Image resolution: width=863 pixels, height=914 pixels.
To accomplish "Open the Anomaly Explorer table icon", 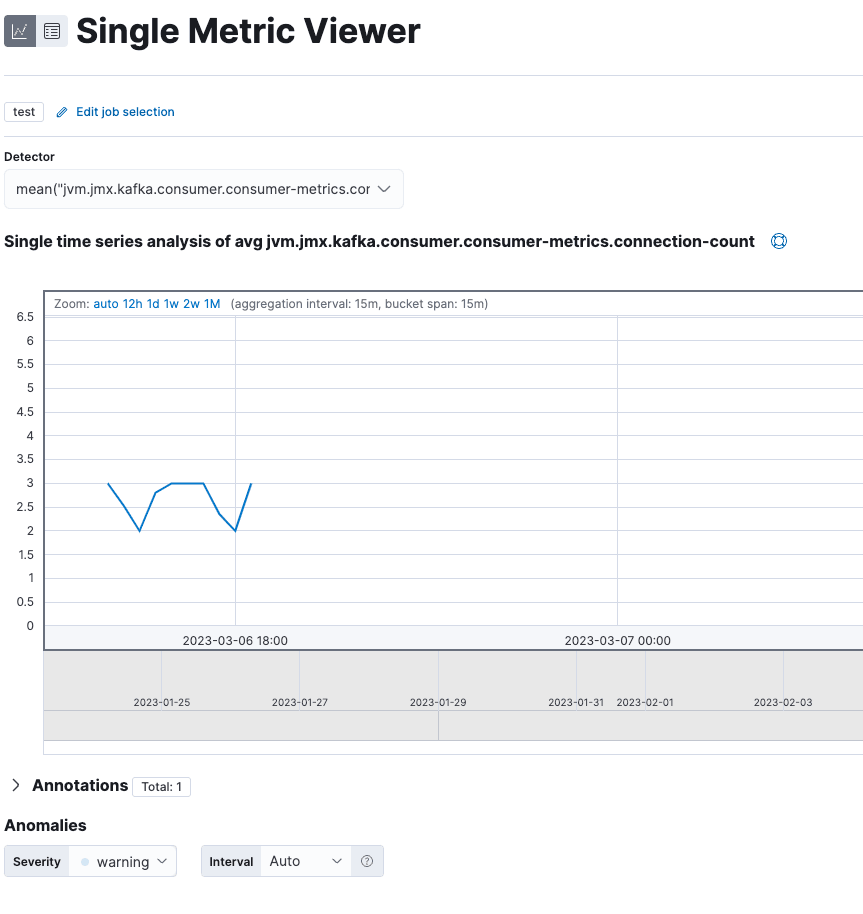I will (52, 32).
